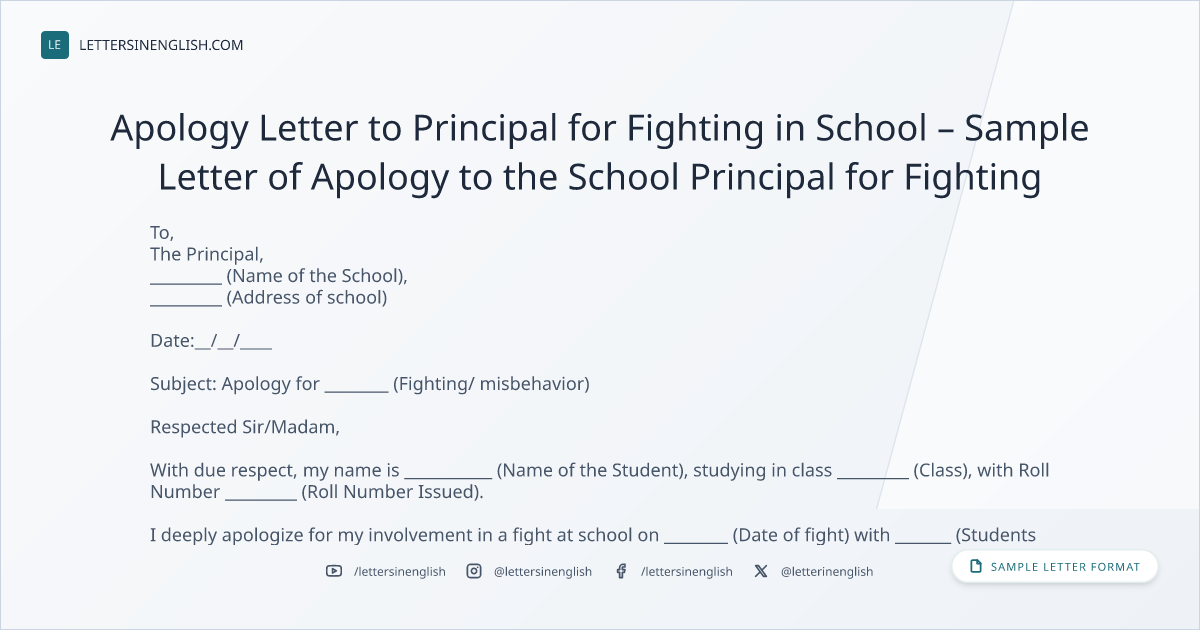Click the Sample Letter Format button
Screen dimensions: 1200x630
click(x=1055, y=567)
